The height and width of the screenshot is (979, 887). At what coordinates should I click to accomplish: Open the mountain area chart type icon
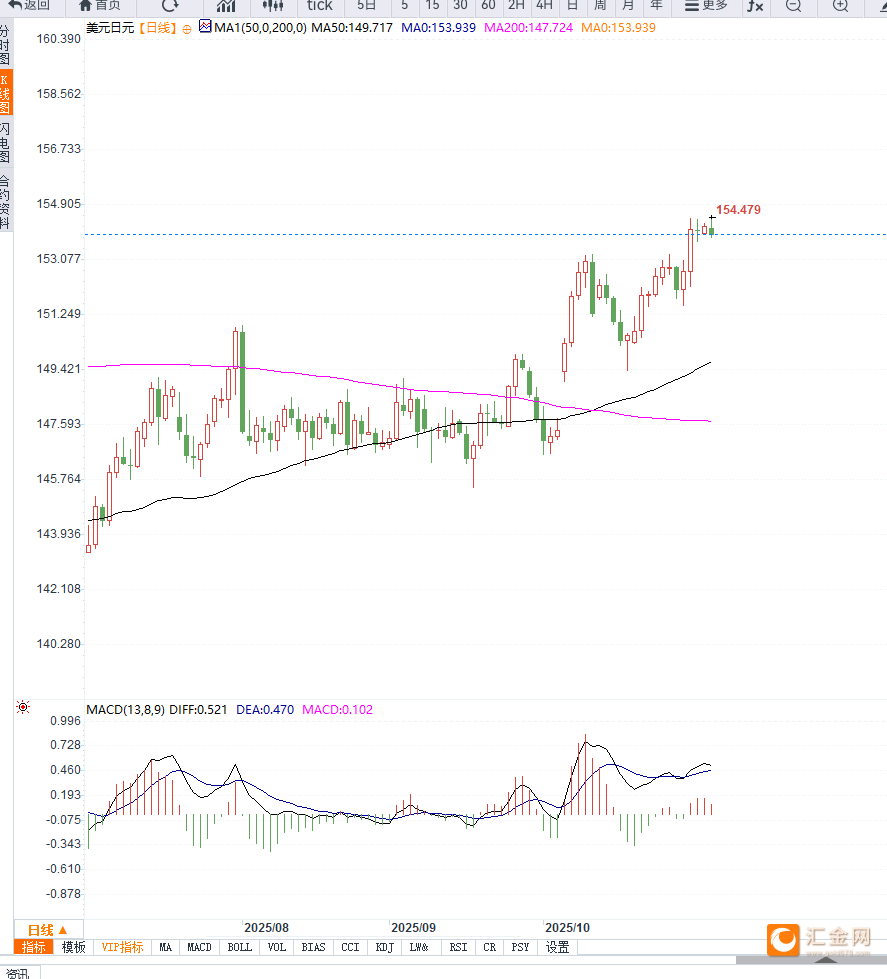(x=226, y=6)
